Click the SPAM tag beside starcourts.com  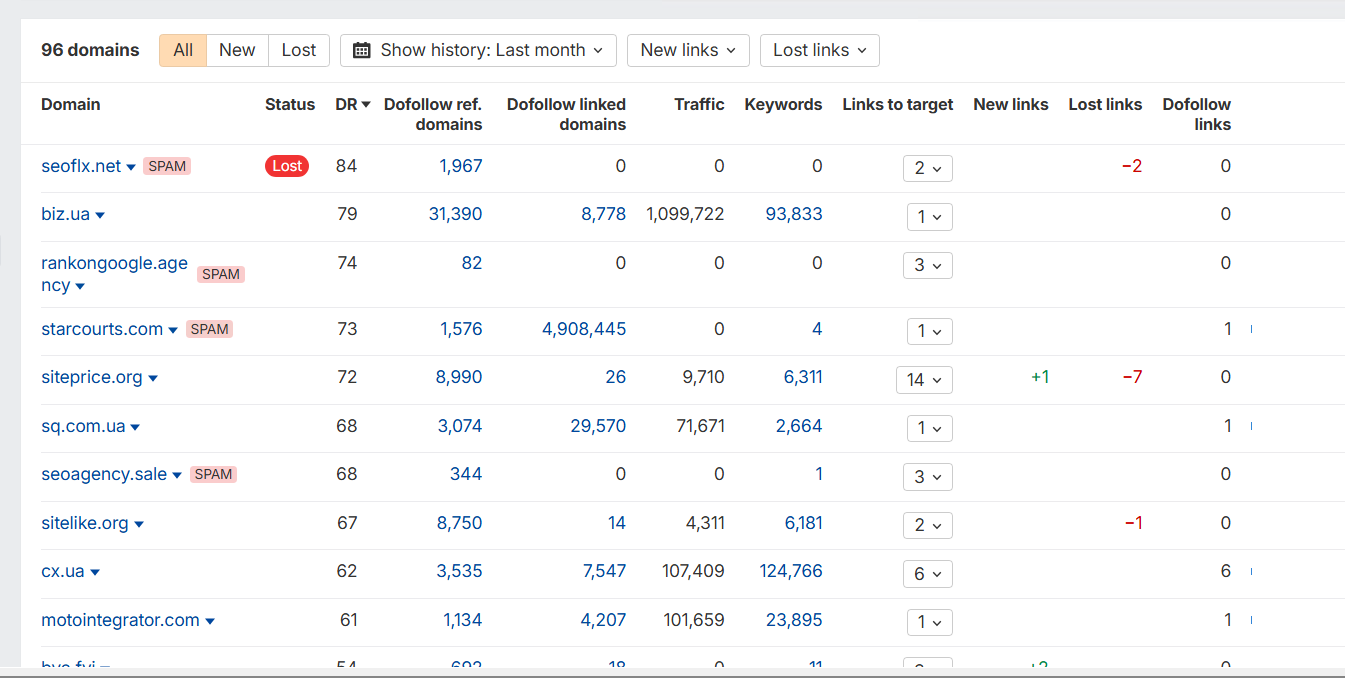coord(209,329)
